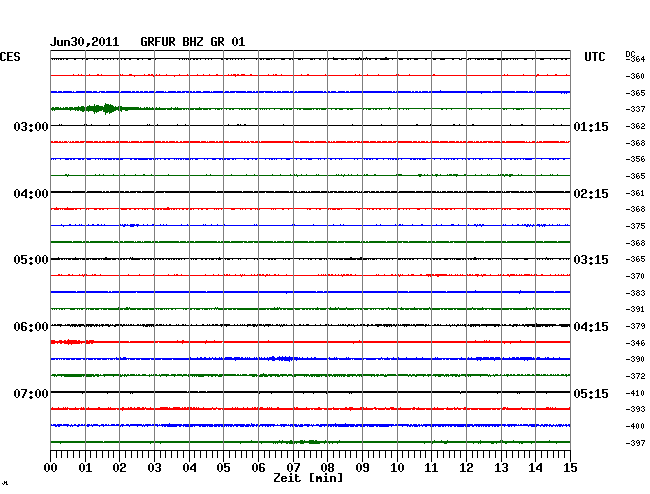Image resolution: width=650 pixels, height=494 pixels.
Task: Click the DC offset value -370
Action: (x=635, y=276)
